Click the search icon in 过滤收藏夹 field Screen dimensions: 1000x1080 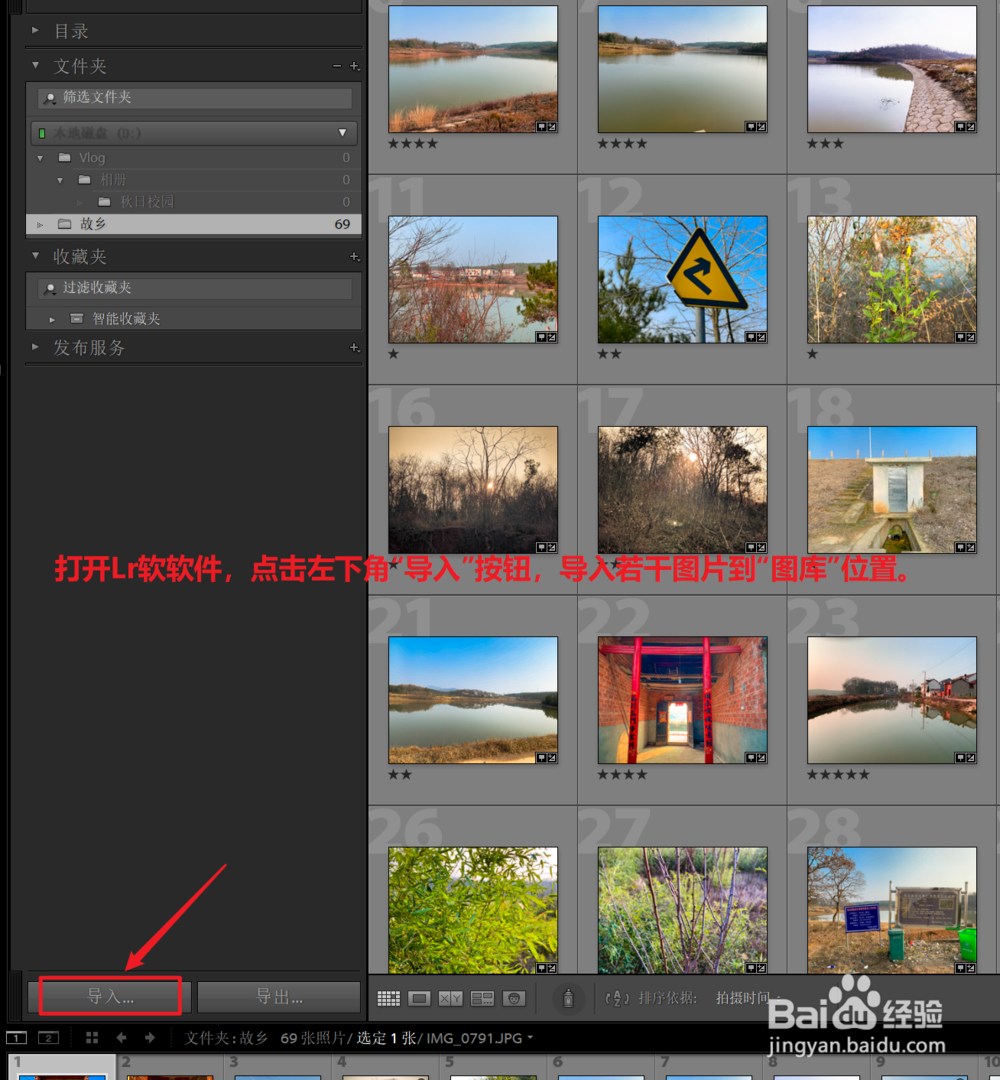[x=50, y=289]
